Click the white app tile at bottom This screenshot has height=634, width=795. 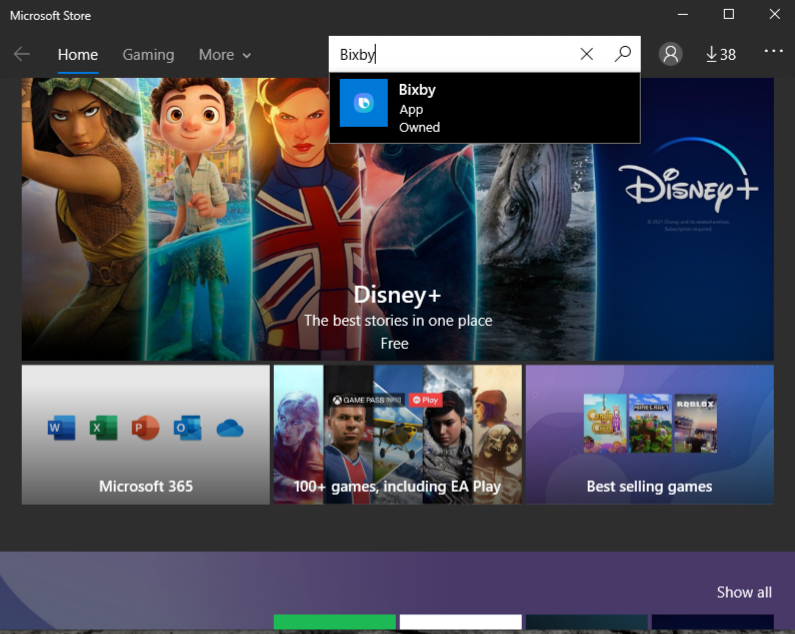click(460, 622)
